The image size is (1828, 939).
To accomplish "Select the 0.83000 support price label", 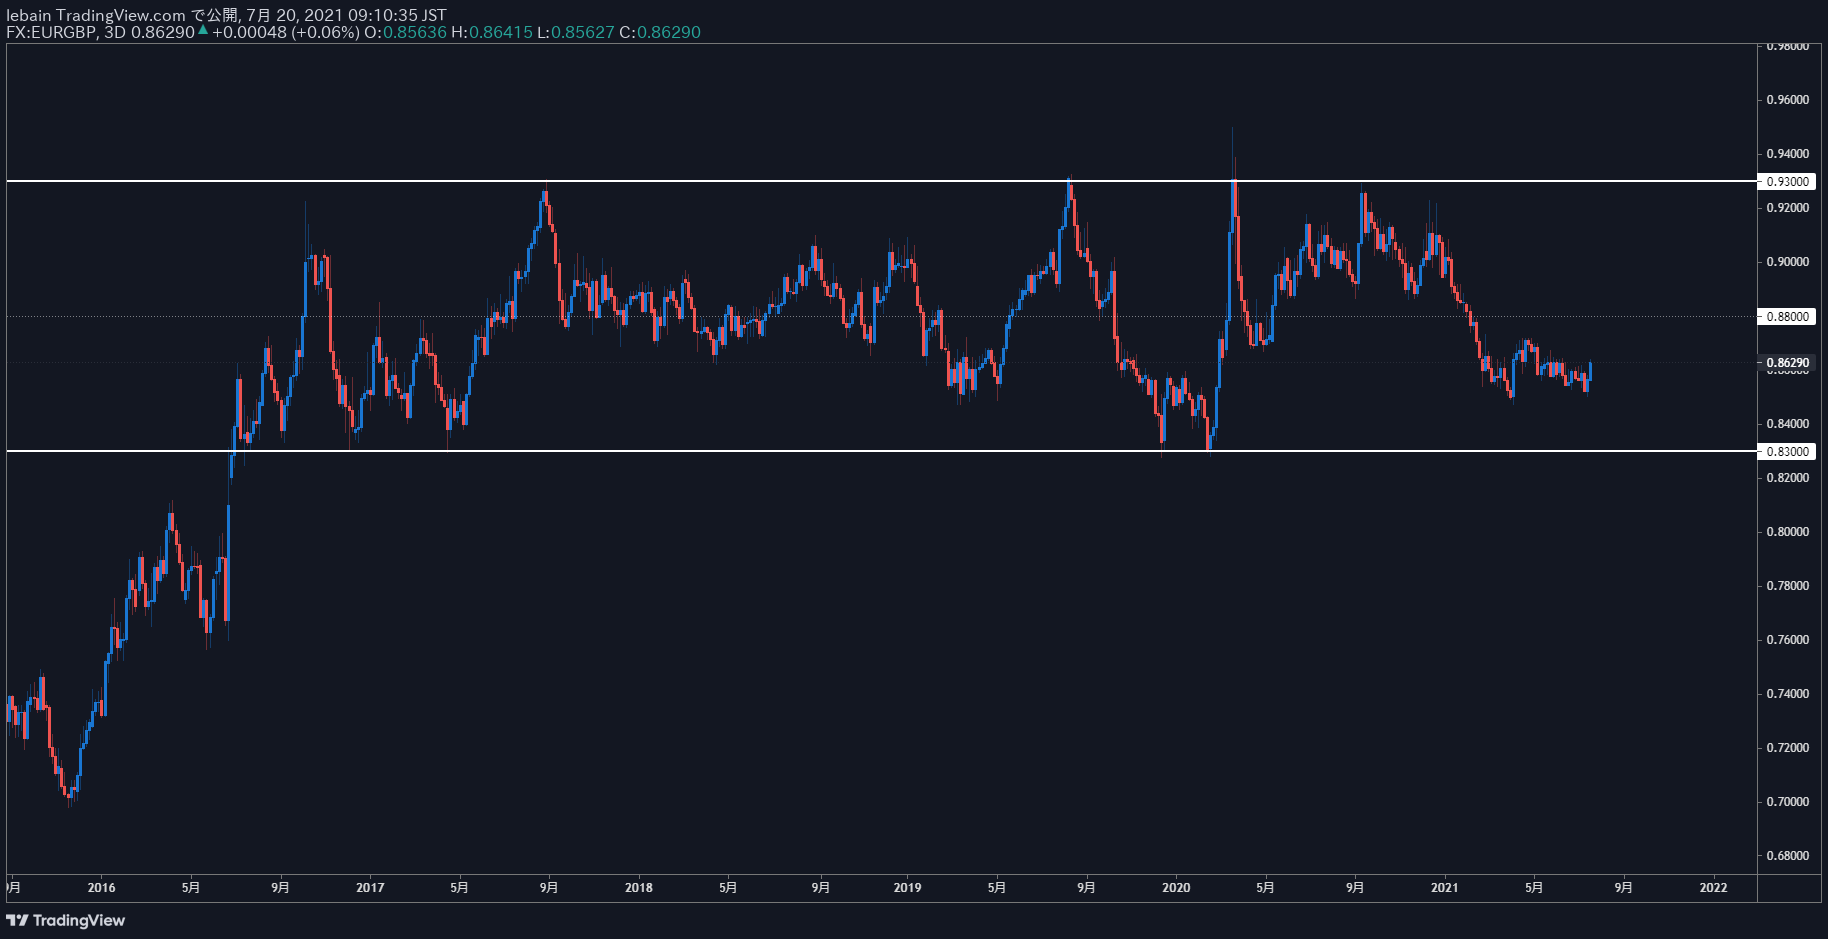I will tap(1787, 452).
